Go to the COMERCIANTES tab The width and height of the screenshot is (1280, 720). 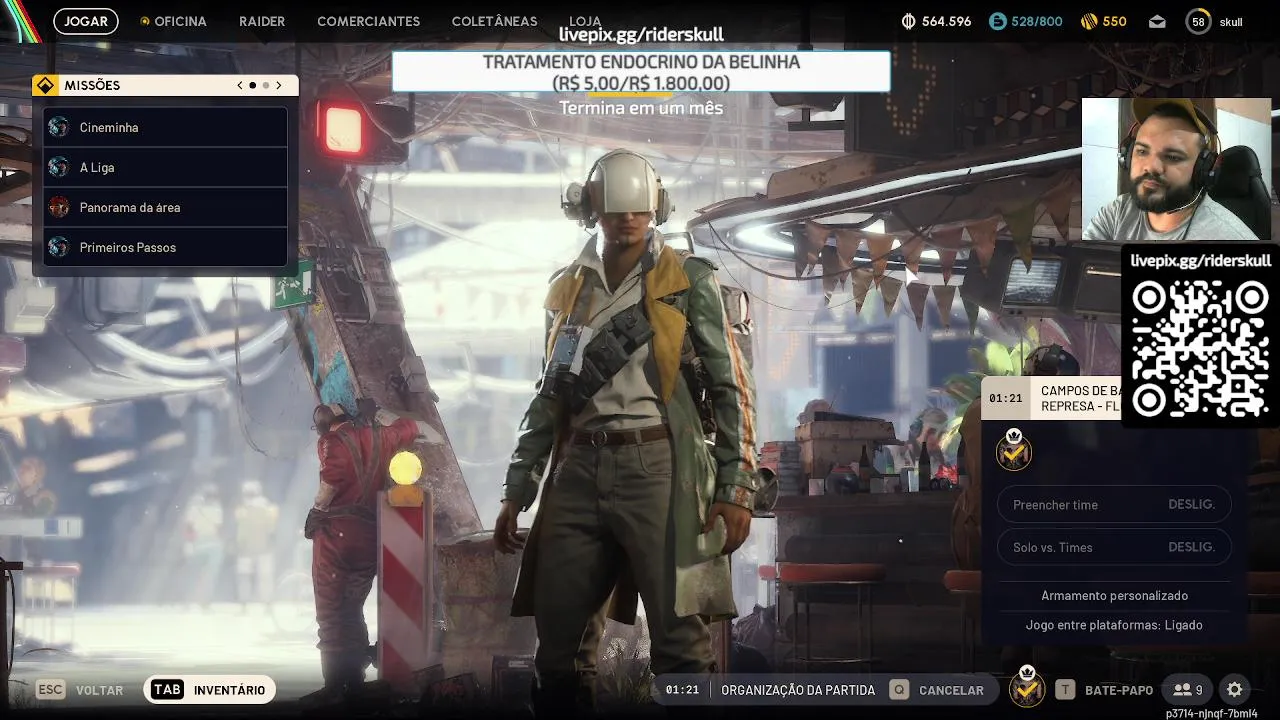tap(368, 21)
